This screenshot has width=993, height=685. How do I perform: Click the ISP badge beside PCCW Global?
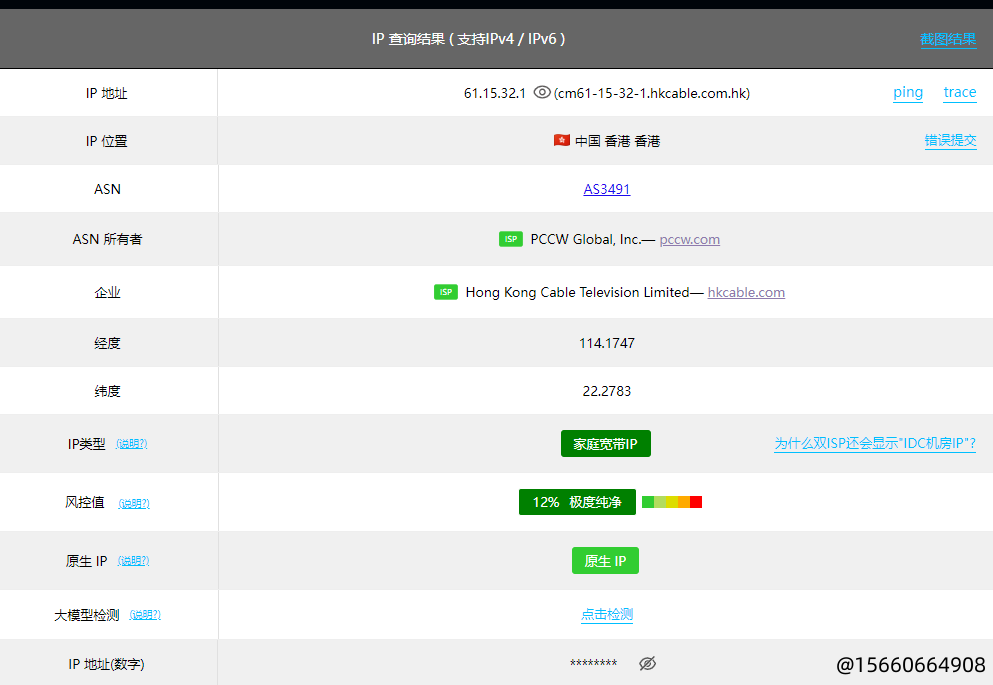click(x=510, y=239)
